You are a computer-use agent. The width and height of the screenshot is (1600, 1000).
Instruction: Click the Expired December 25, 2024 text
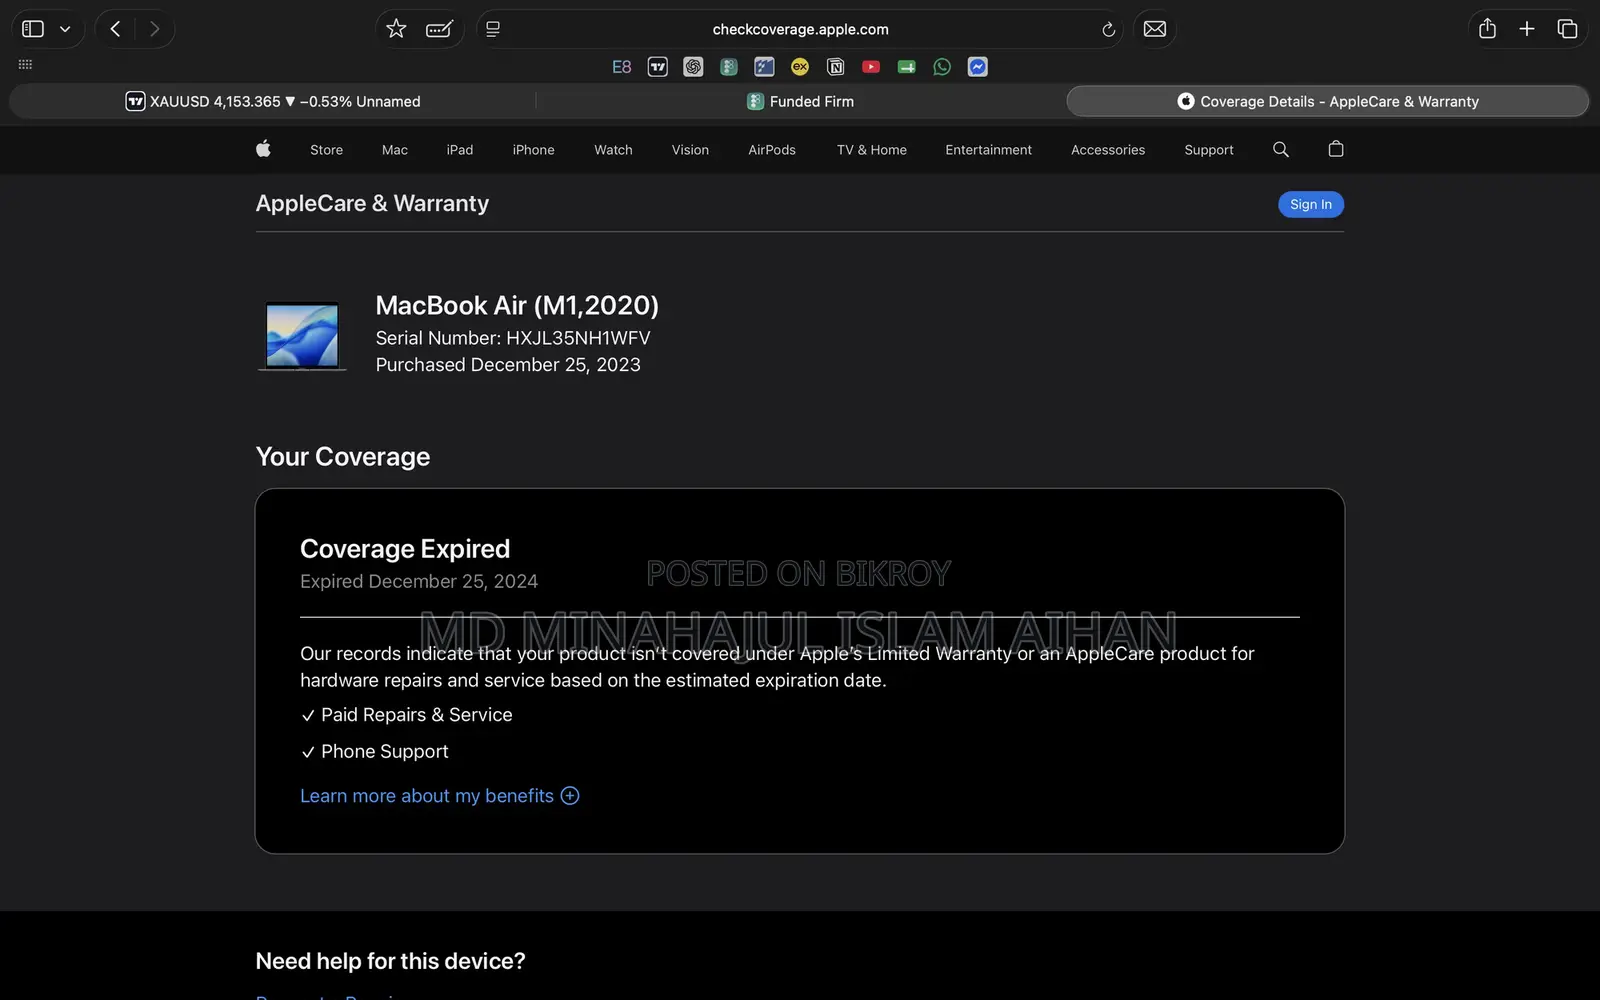coord(419,581)
